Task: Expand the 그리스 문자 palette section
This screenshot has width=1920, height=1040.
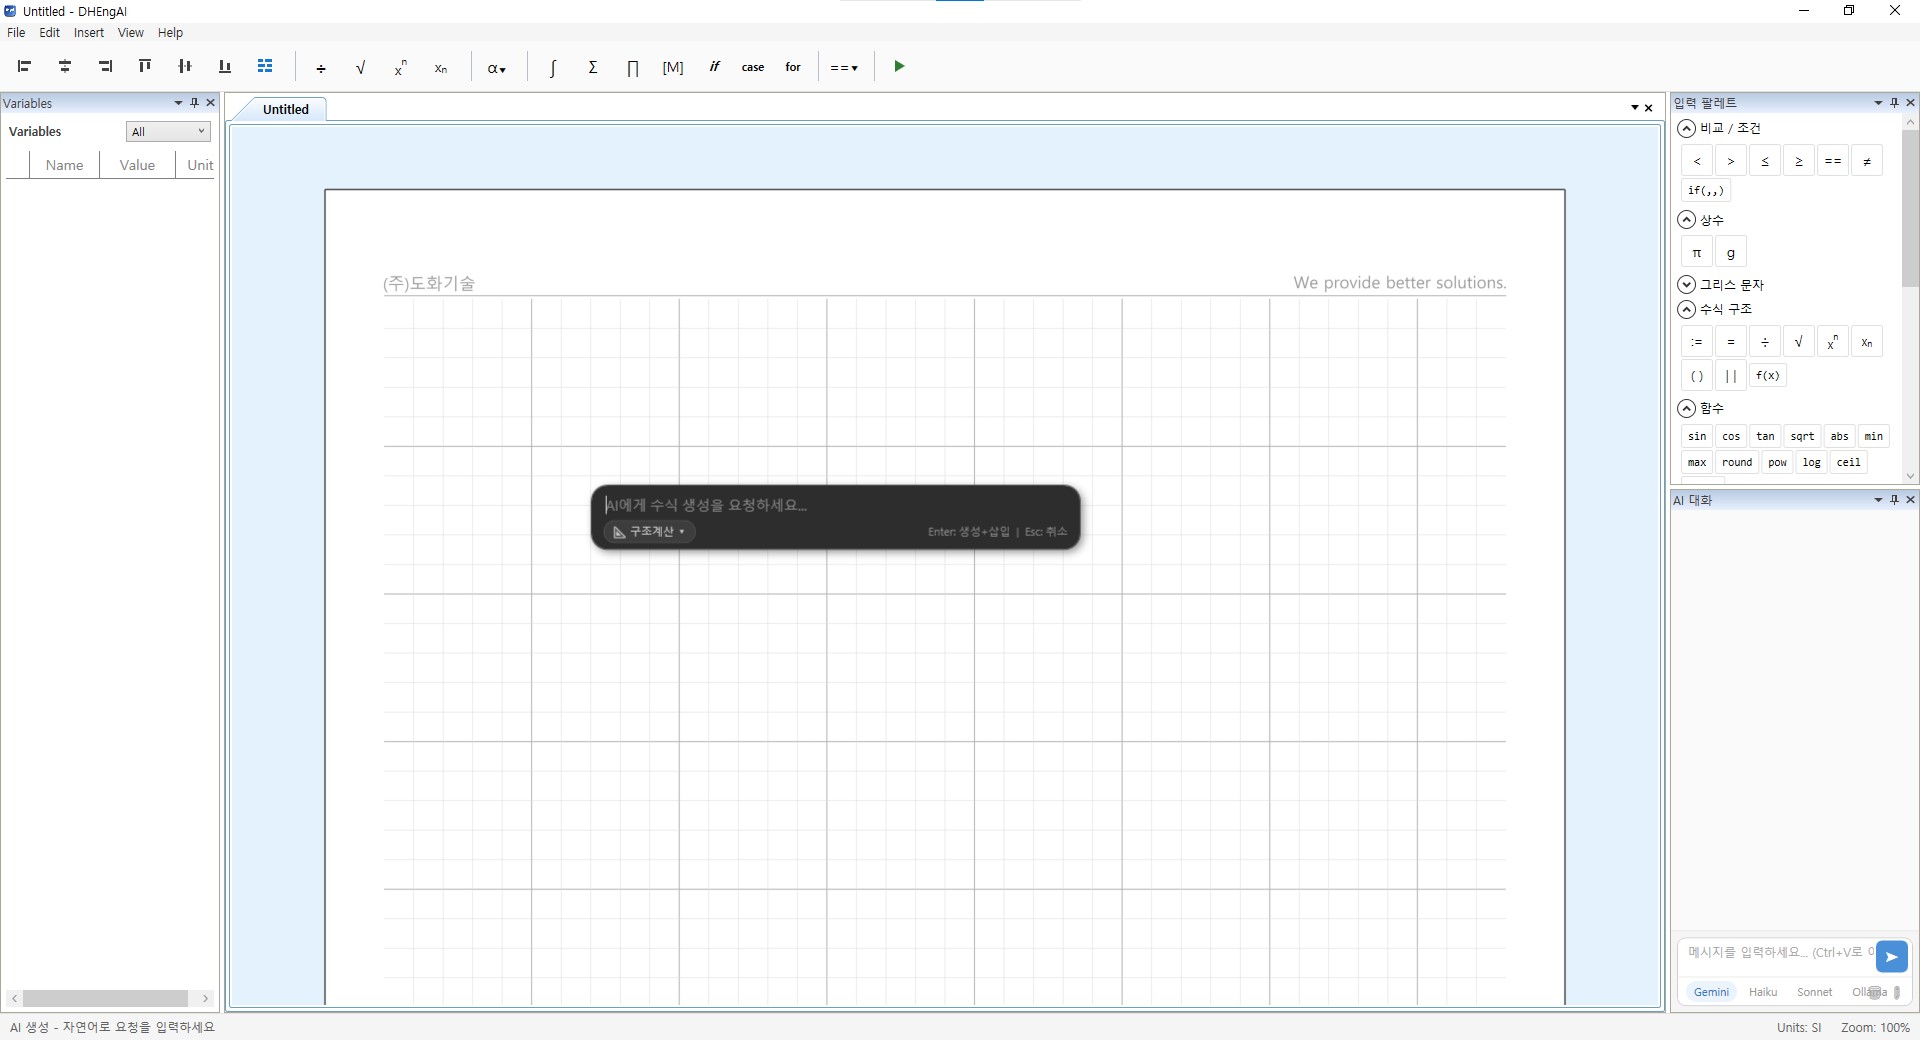Action: pyautogui.click(x=1687, y=285)
